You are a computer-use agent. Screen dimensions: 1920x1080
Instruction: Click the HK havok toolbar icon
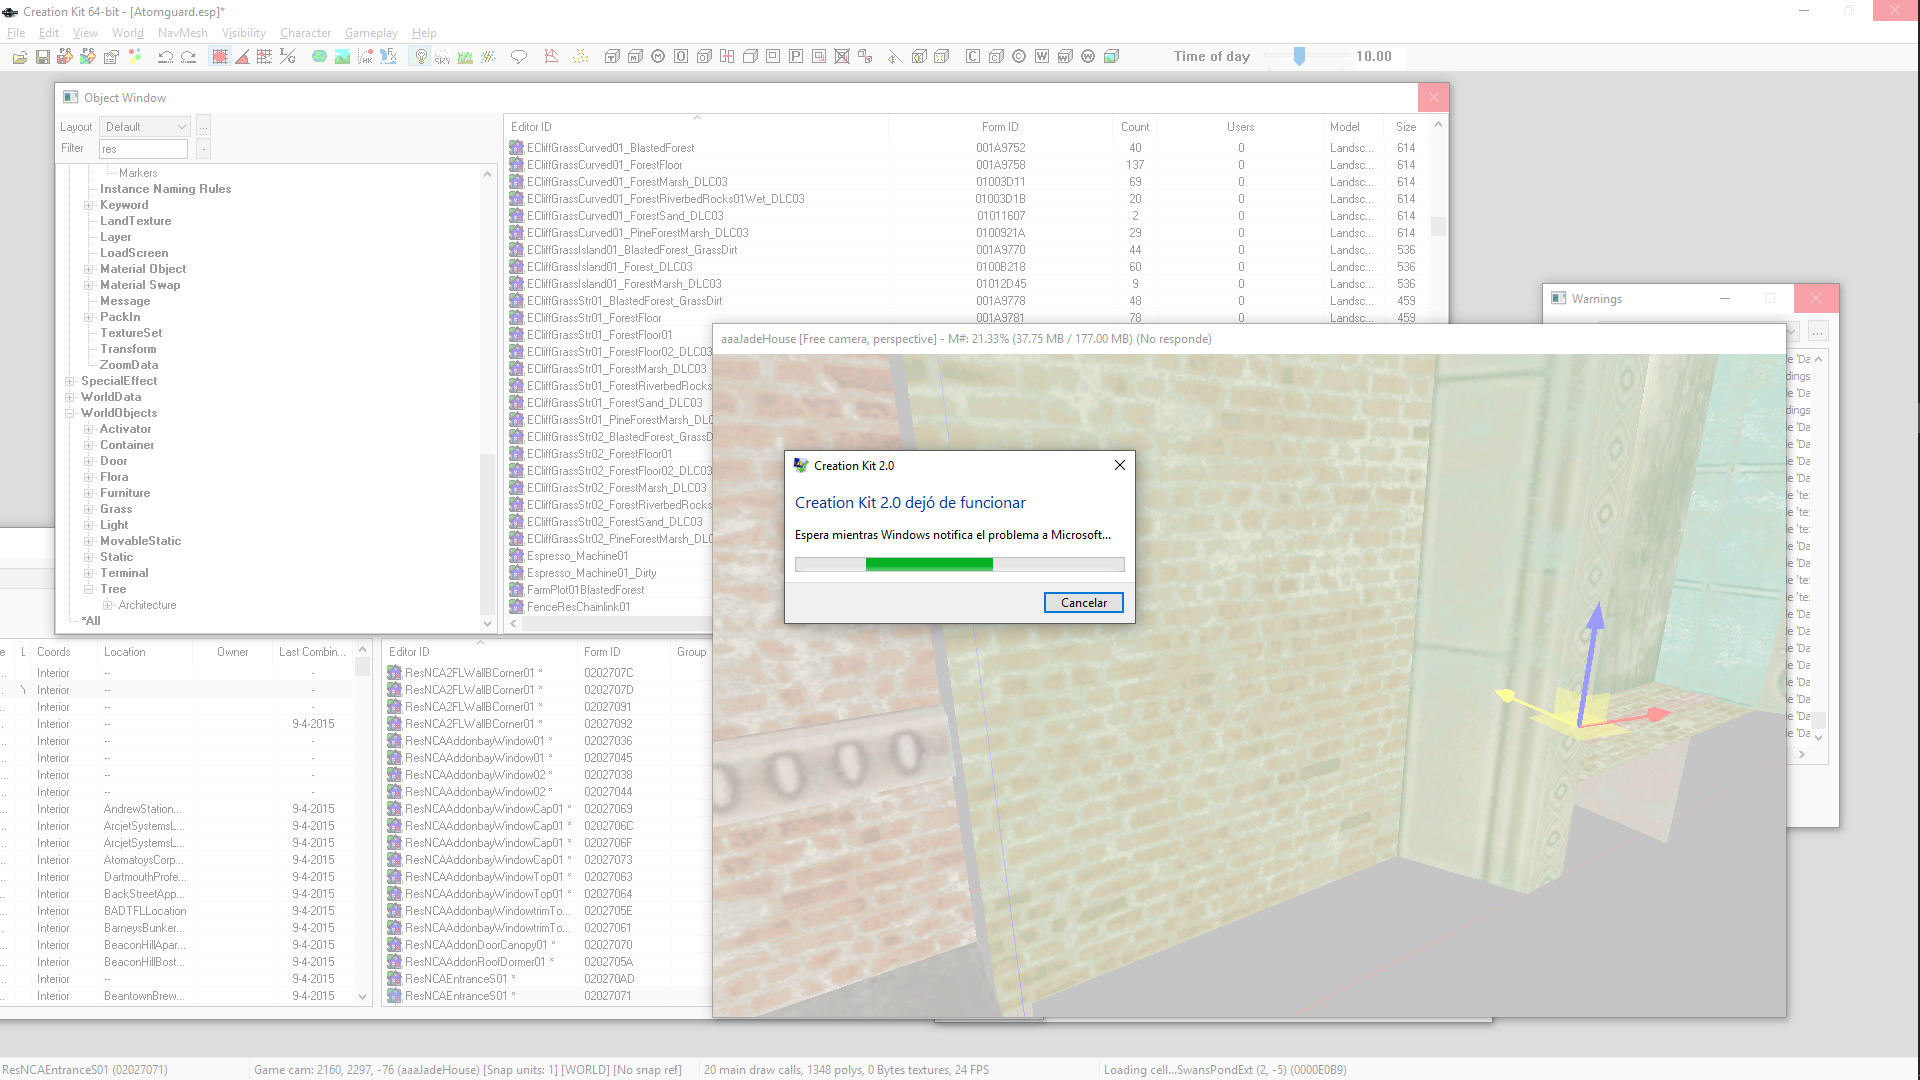pyautogui.click(x=365, y=57)
